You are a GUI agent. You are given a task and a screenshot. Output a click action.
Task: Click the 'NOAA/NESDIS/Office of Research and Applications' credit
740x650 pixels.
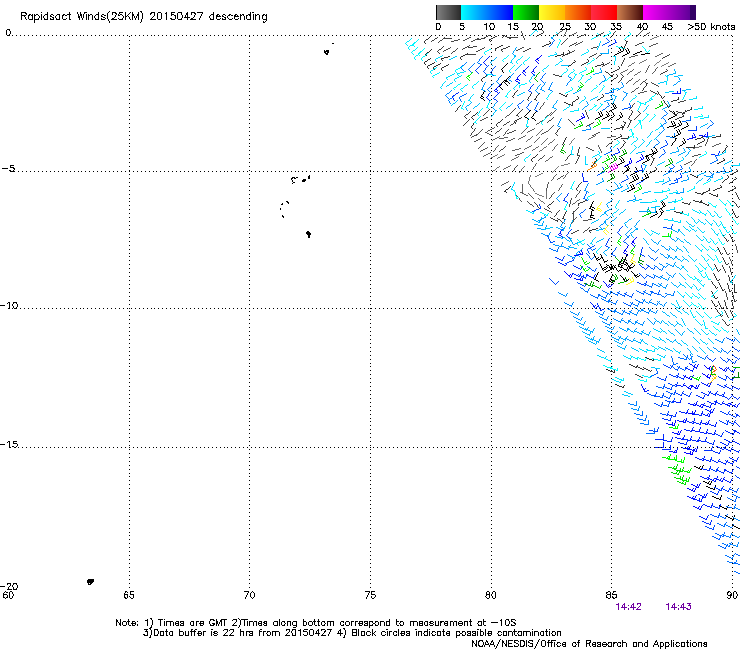(589, 644)
